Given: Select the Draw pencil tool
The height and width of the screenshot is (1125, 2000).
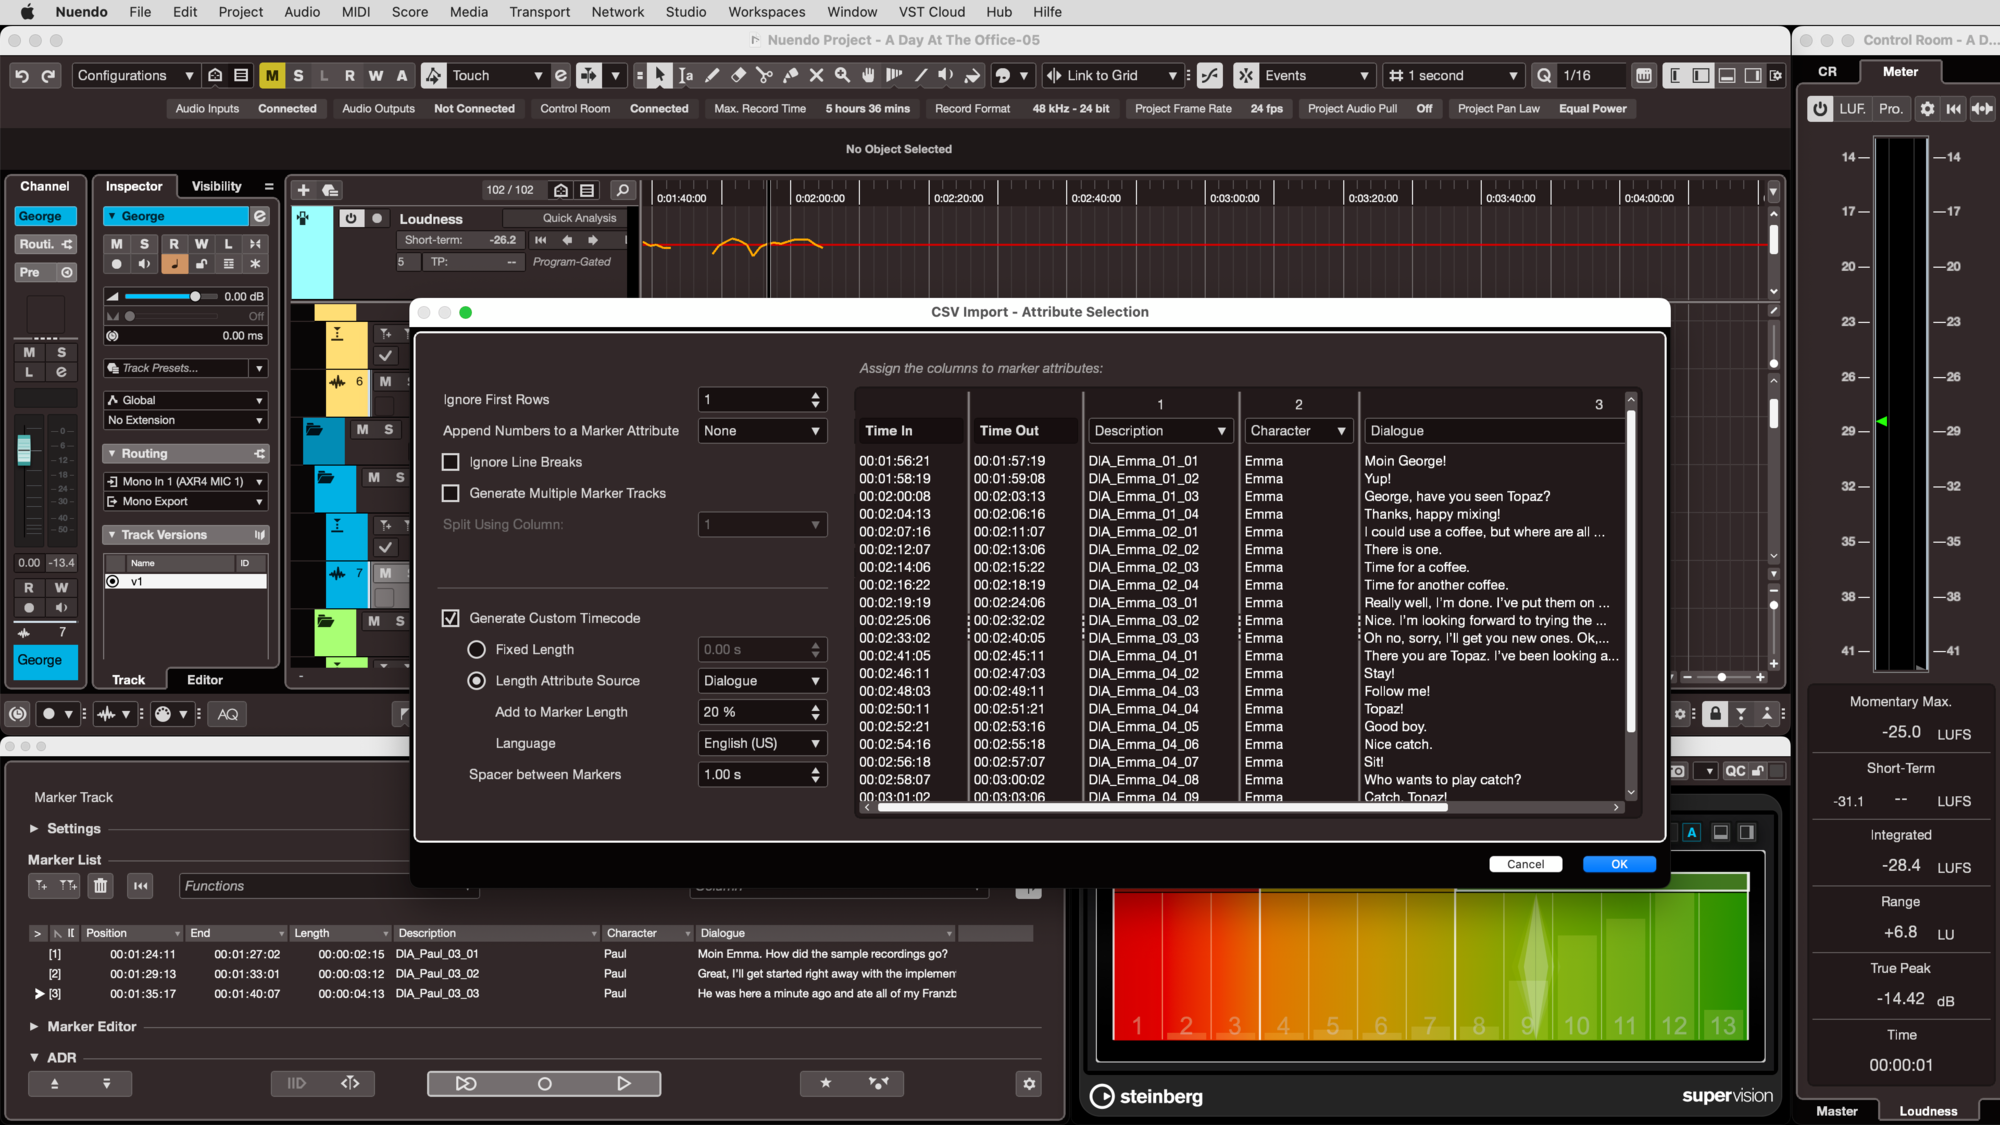Looking at the screenshot, I should (x=712, y=75).
